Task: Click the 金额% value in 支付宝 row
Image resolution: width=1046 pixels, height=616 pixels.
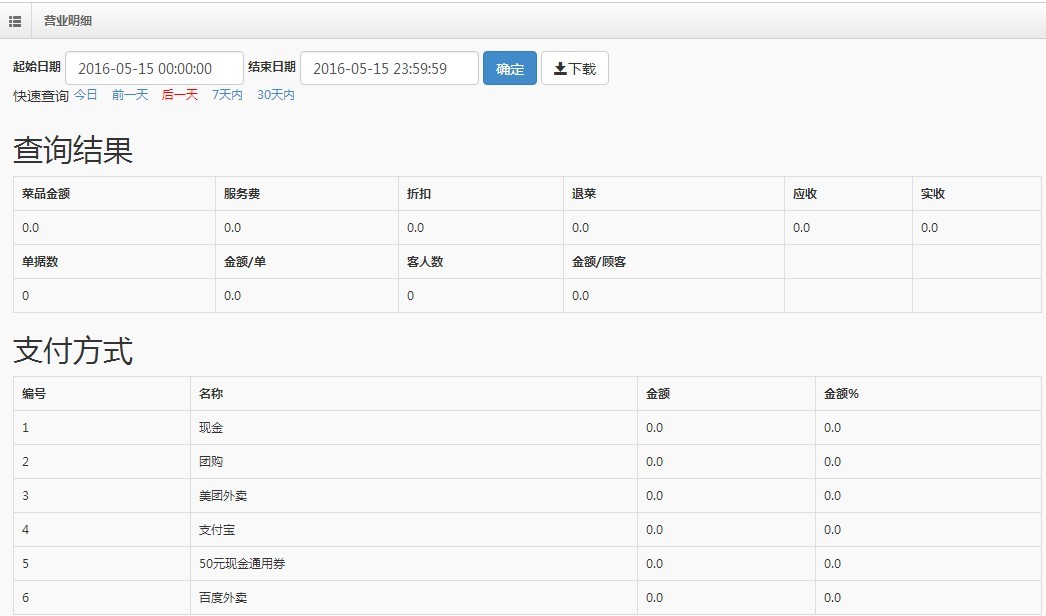Action: [833, 530]
